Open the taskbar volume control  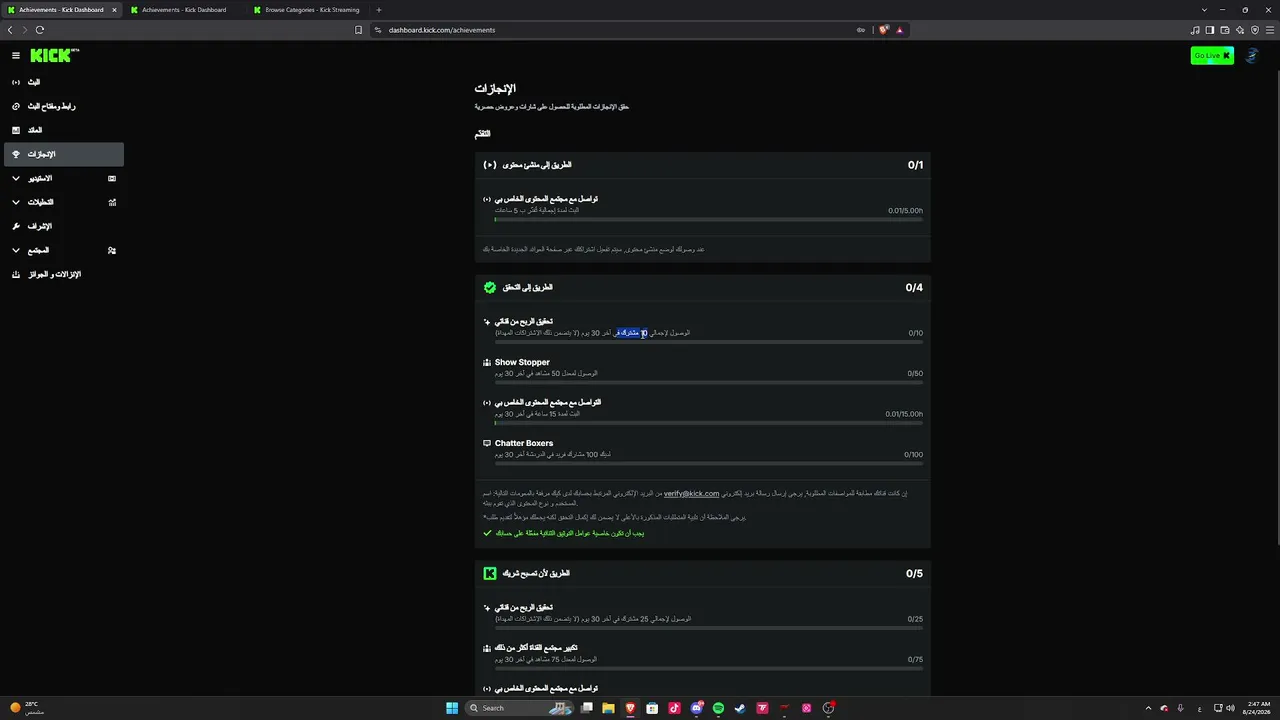coord(1229,708)
